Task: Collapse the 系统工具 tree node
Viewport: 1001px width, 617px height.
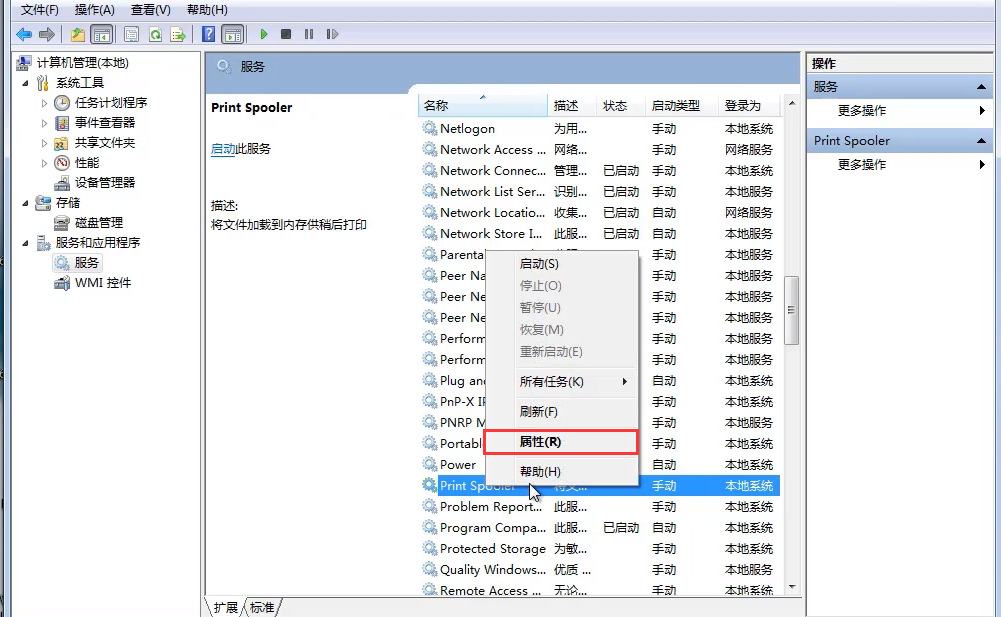Action: [x=26, y=83]
